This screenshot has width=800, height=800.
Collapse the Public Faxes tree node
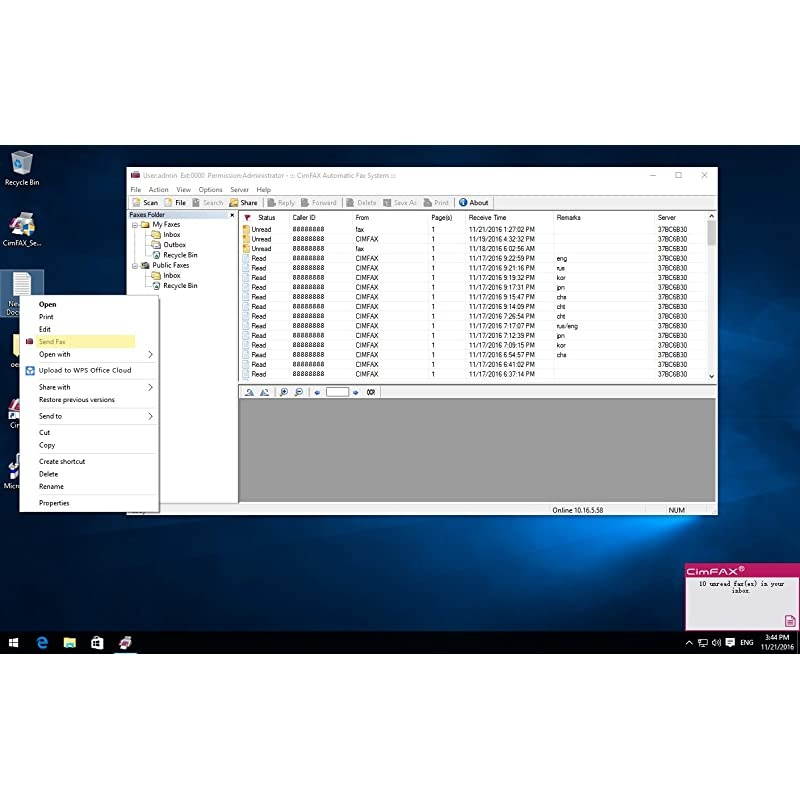coord(134,266)
